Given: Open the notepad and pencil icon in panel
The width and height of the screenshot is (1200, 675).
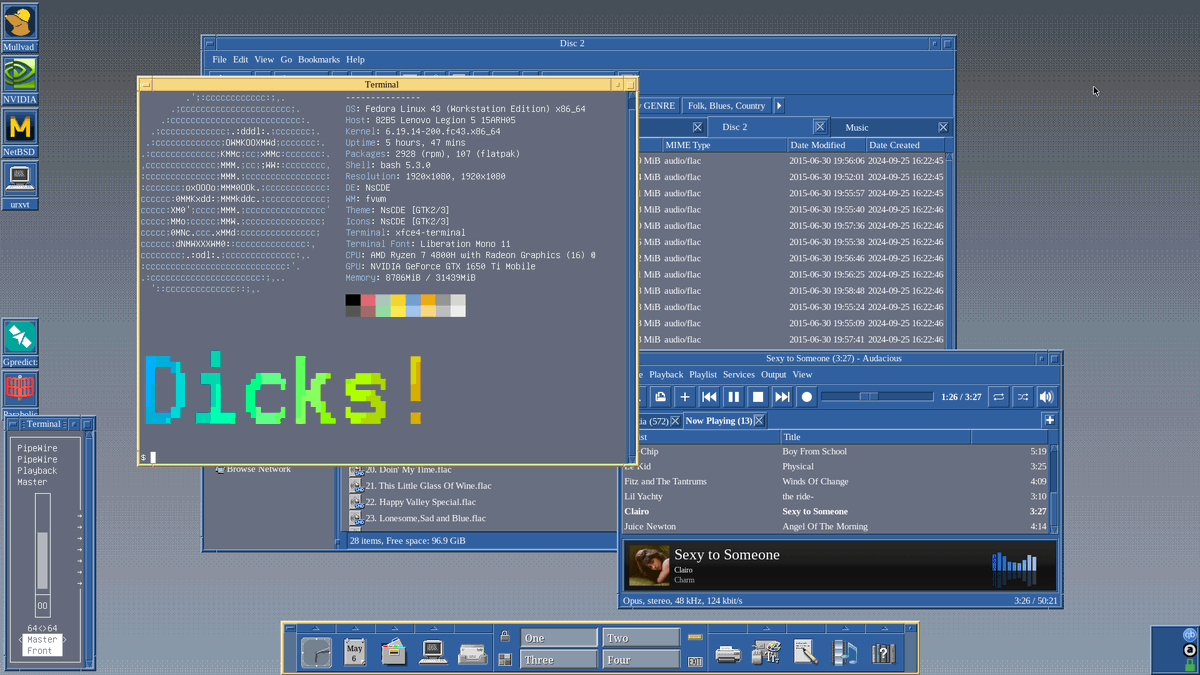Looking at the screenshot, I should click(x=805, y=653).
